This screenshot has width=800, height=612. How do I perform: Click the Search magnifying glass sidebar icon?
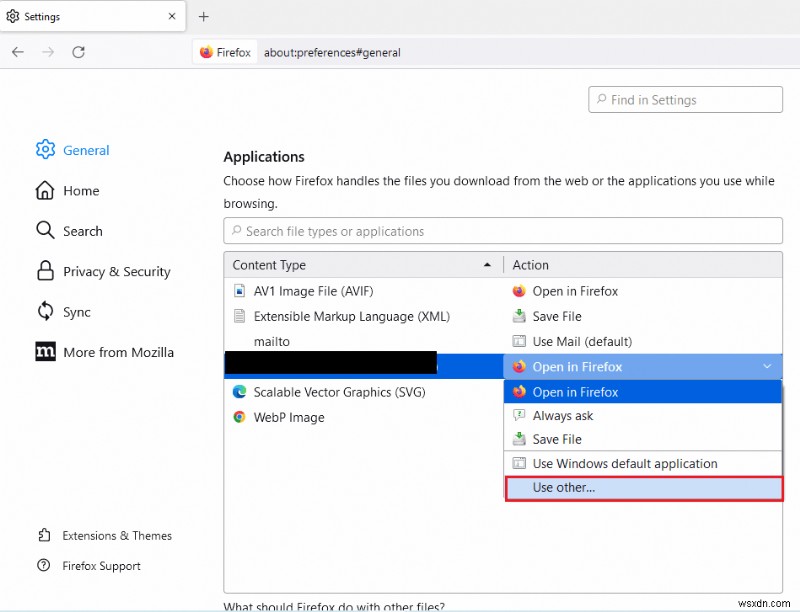tap(45, 231)
